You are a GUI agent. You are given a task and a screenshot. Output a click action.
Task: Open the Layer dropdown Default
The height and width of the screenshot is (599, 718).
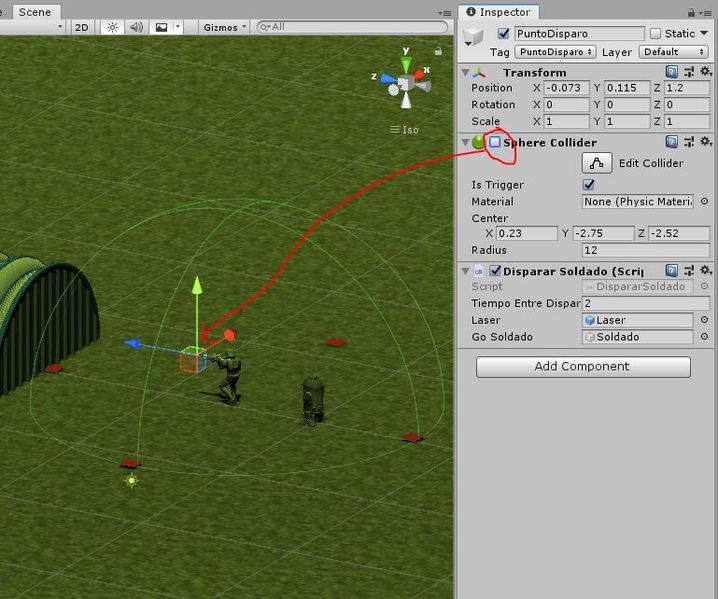[x=674, y=52]
